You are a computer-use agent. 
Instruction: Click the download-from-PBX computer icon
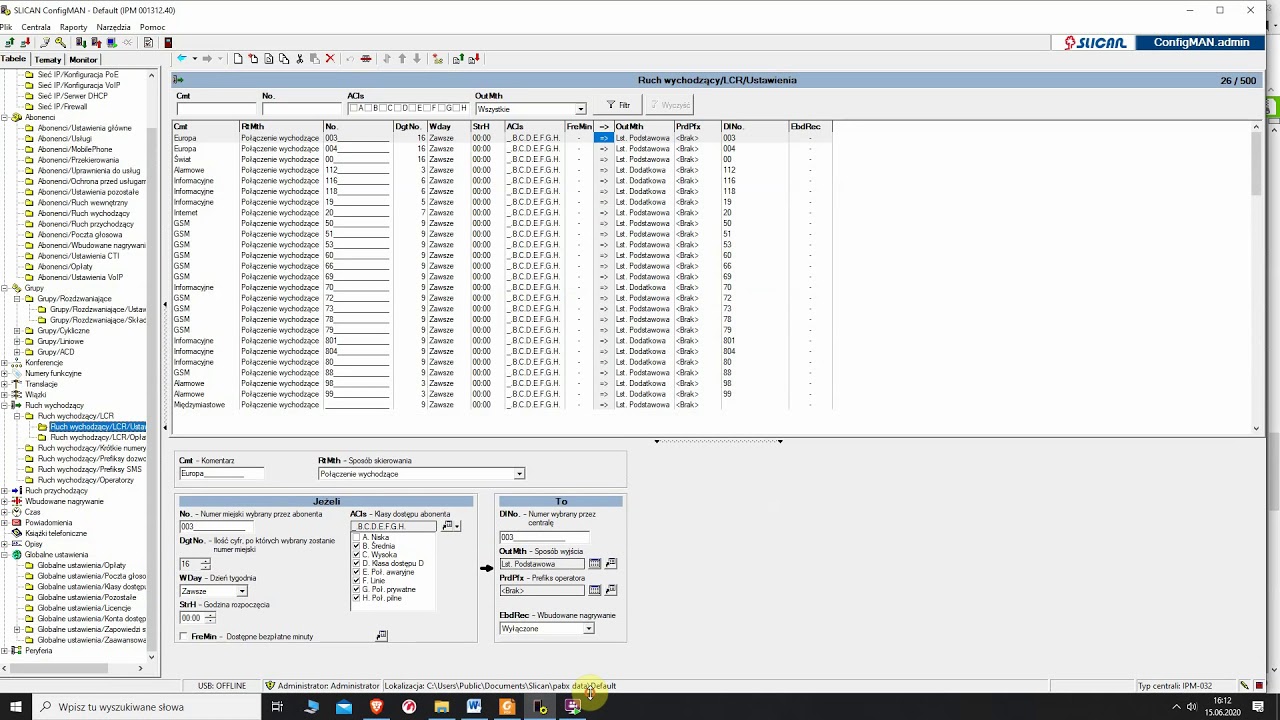click(81, 42)
